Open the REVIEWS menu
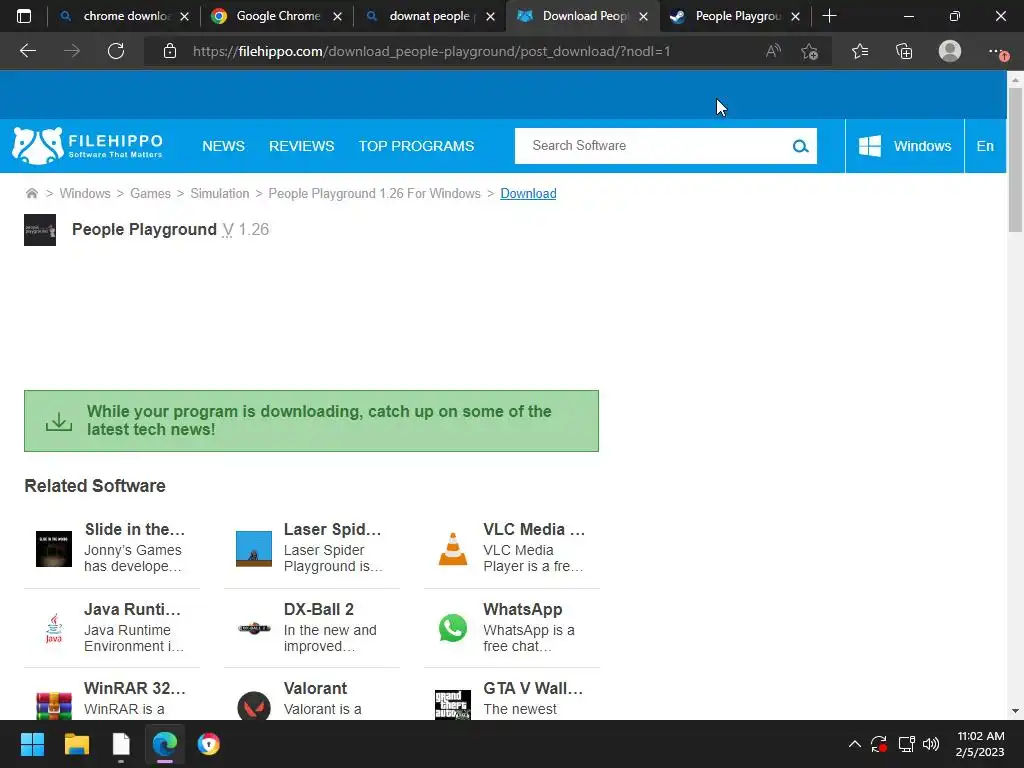1024x768 pixels. tap(302, 146)
